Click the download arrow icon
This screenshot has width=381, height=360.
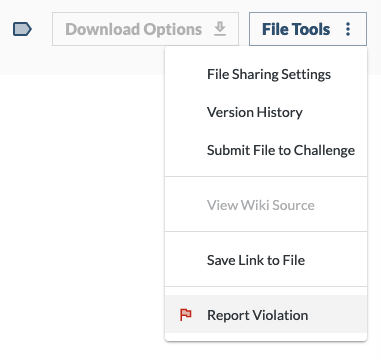coord(220,29)
